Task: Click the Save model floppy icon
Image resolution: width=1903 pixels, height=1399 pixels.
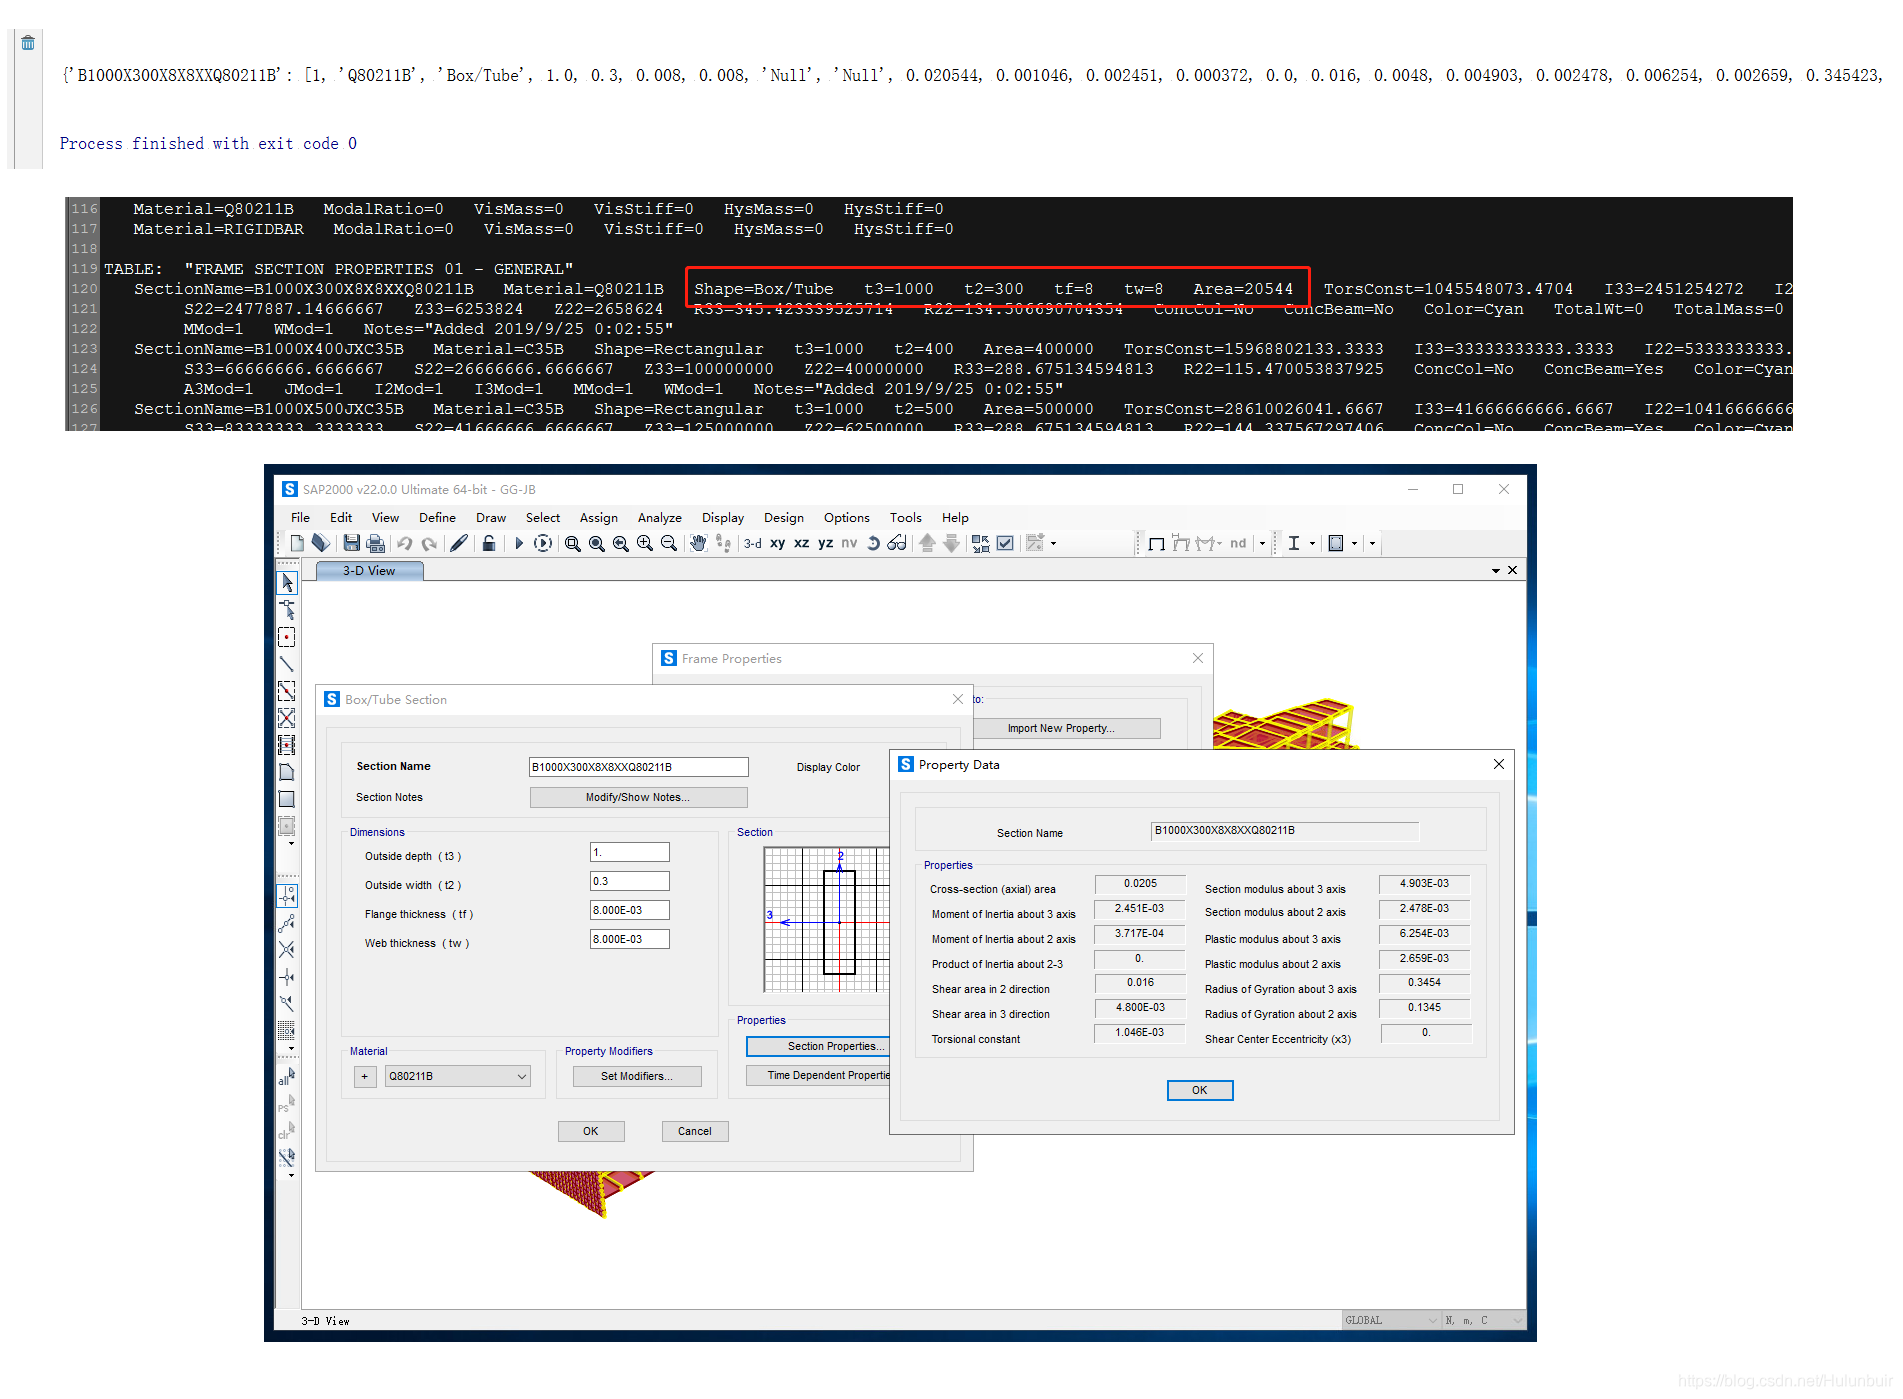Action: click(x=351, y=543)
